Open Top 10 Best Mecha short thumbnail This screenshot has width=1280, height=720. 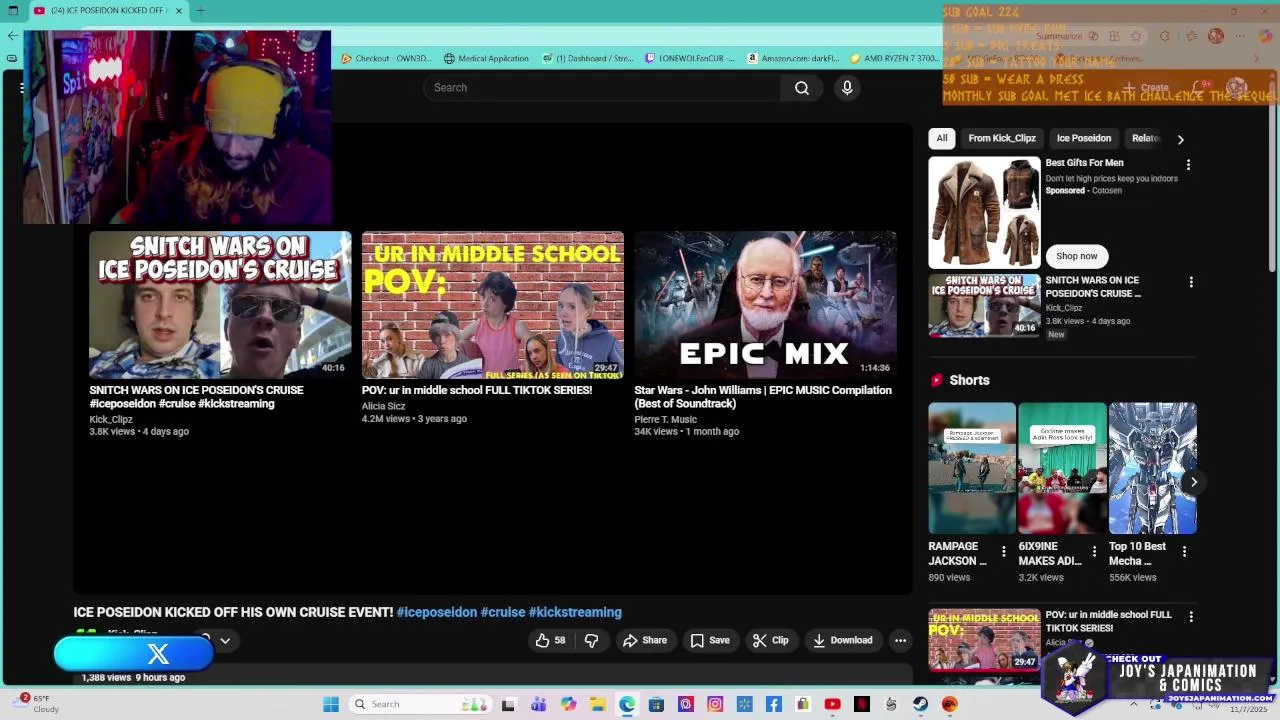(x=1152, y=468)
